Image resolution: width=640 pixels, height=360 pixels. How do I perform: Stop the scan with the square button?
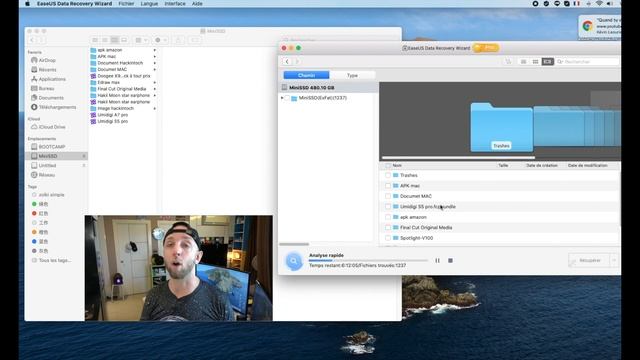pos(450,260)
